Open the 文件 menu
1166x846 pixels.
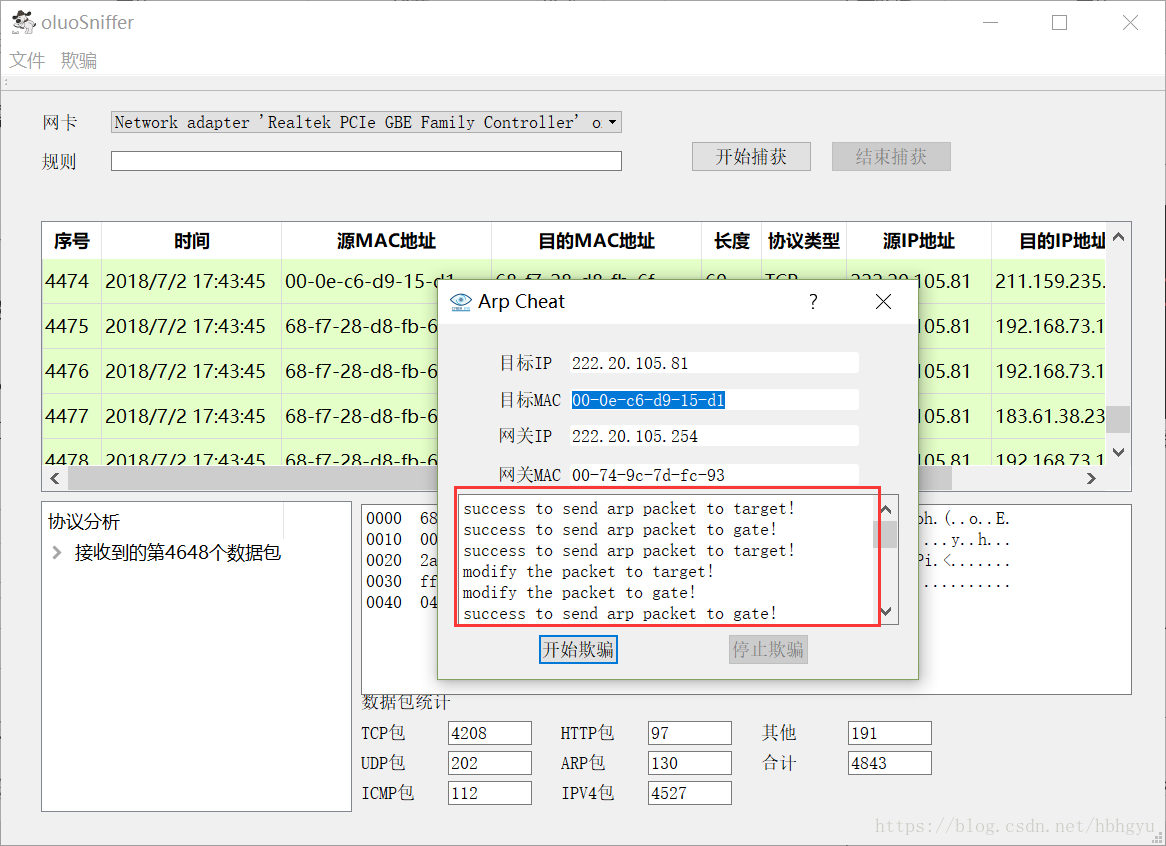[x=27, y=60]
